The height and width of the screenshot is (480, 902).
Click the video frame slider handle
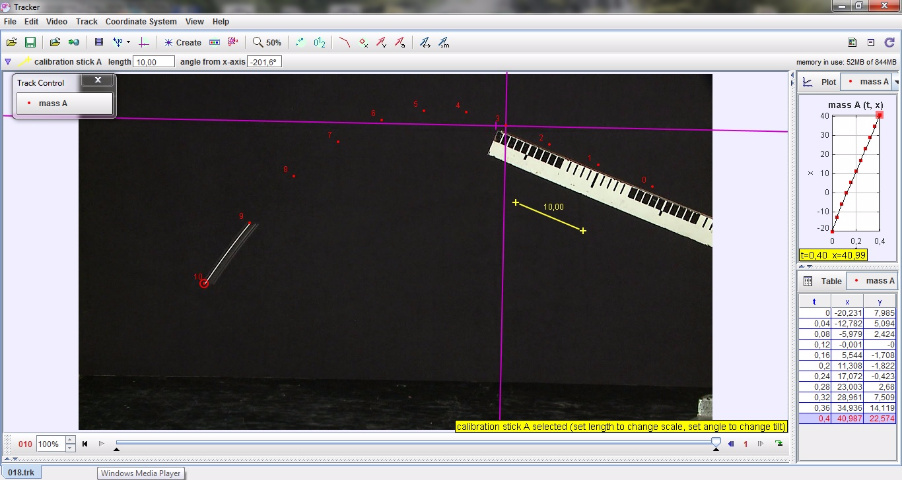click(x=716, y=442)
